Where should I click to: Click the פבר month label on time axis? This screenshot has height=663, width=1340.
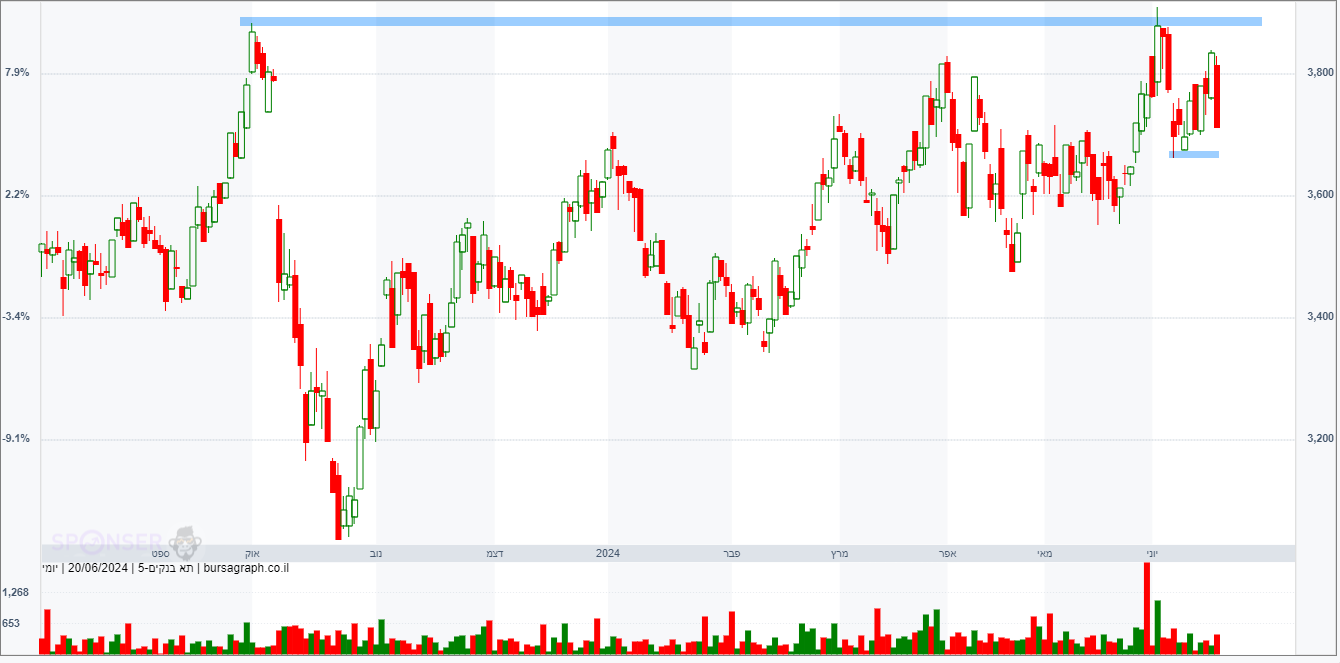732,553
